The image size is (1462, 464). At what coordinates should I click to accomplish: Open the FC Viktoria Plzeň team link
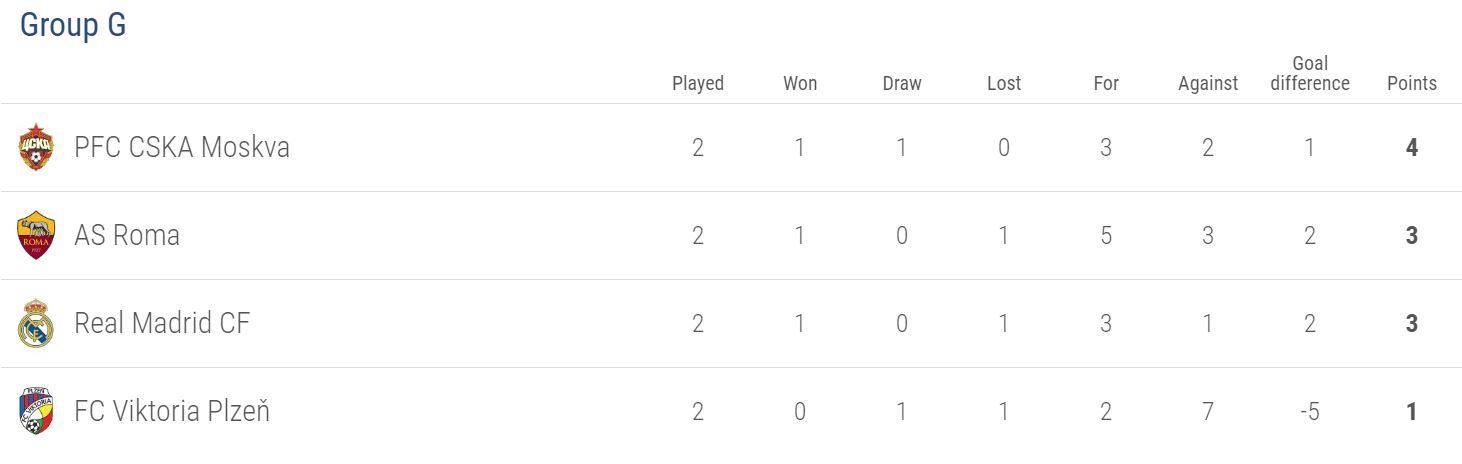(x=172, y=411)
